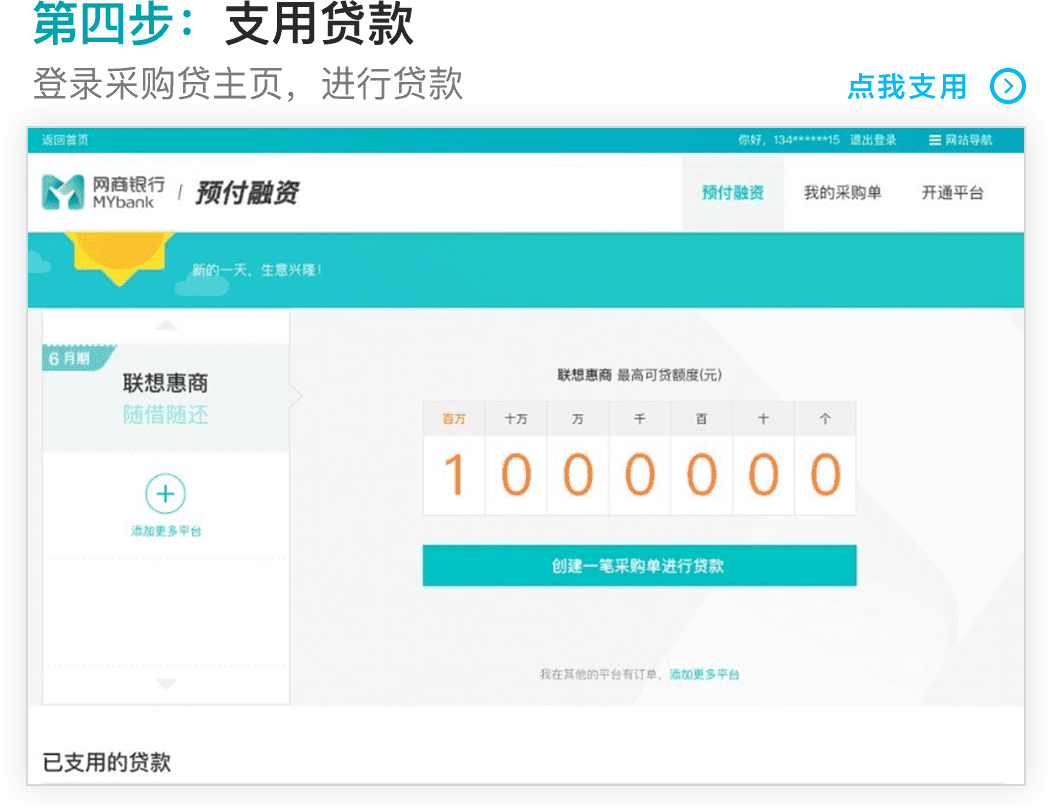Click the 百万 digit cell showing 1
This screenshot has height=812, width=1052.
pos(454,474)
